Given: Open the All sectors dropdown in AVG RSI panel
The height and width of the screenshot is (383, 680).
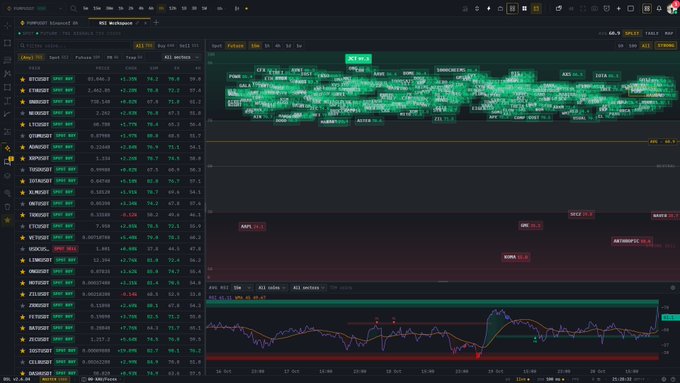Looking at the screenshot, I should point(308,288).
